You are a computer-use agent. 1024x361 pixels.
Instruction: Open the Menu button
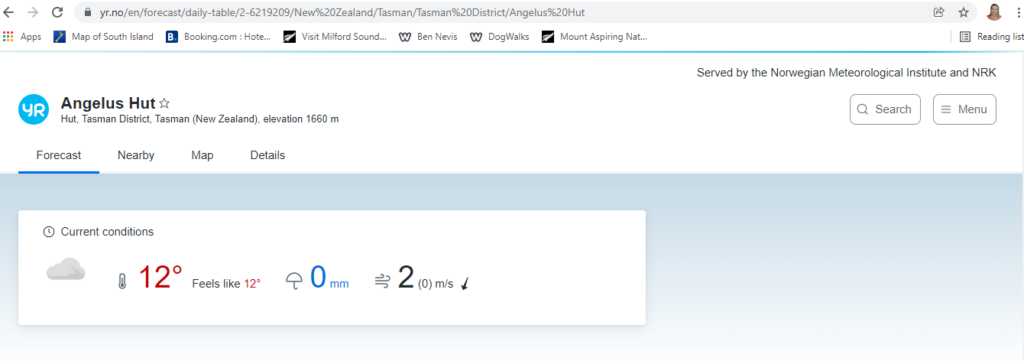(x=965, y=109)
